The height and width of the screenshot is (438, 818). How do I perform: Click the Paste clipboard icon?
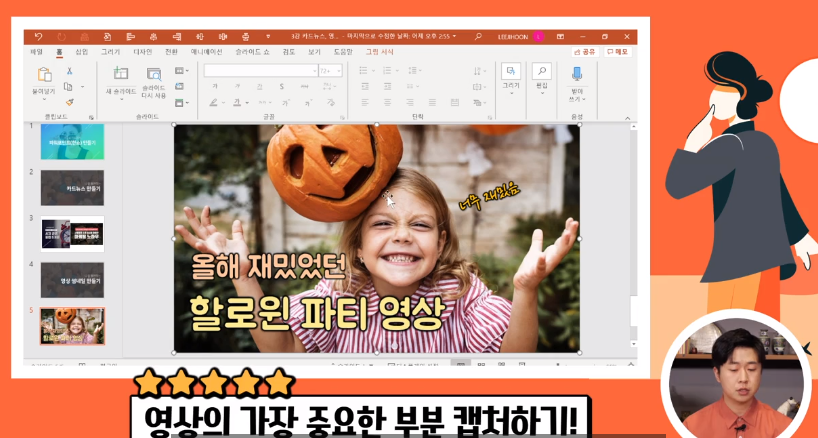[44, 75]
